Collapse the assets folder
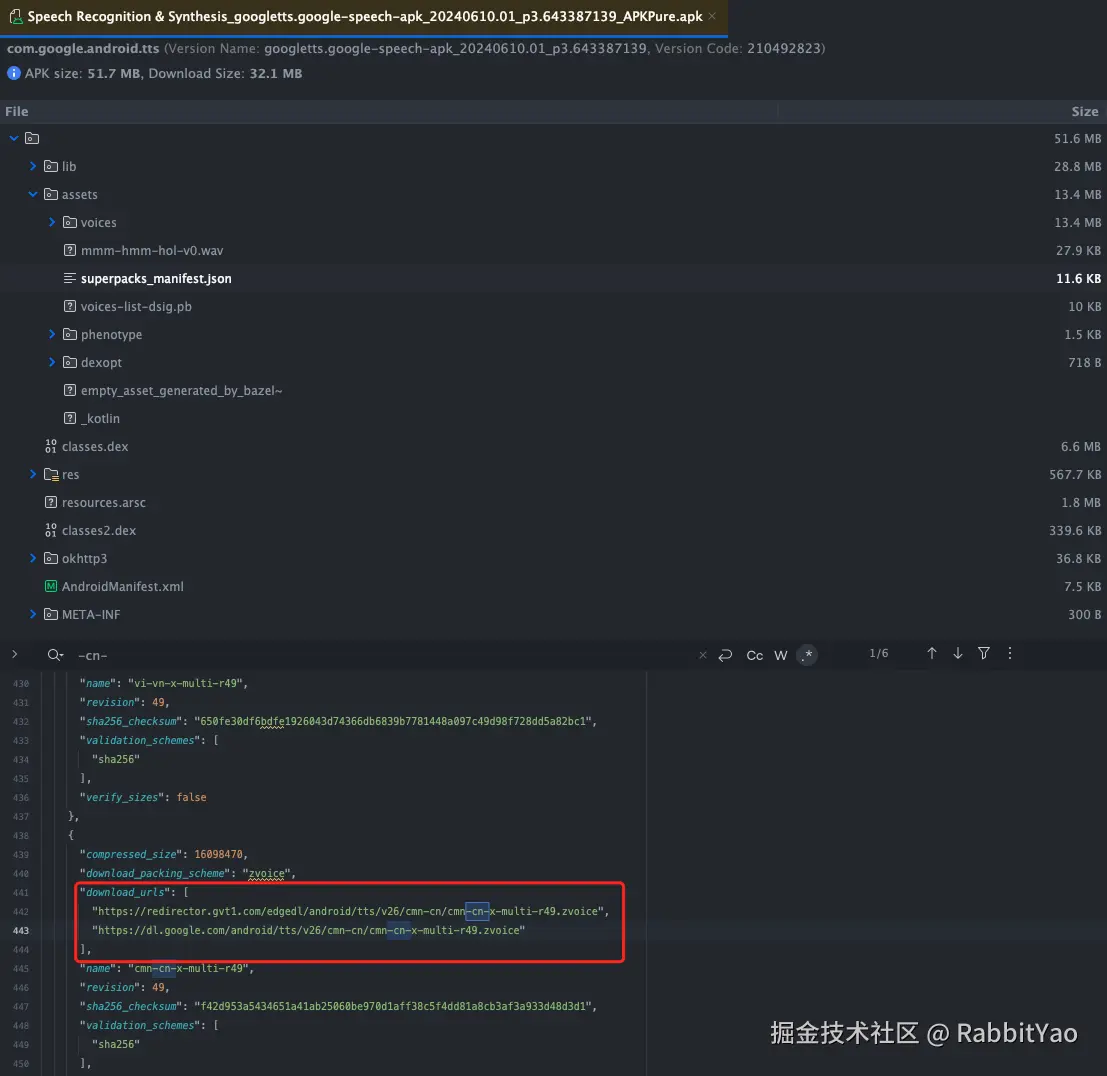 click(x=33, y=194)
